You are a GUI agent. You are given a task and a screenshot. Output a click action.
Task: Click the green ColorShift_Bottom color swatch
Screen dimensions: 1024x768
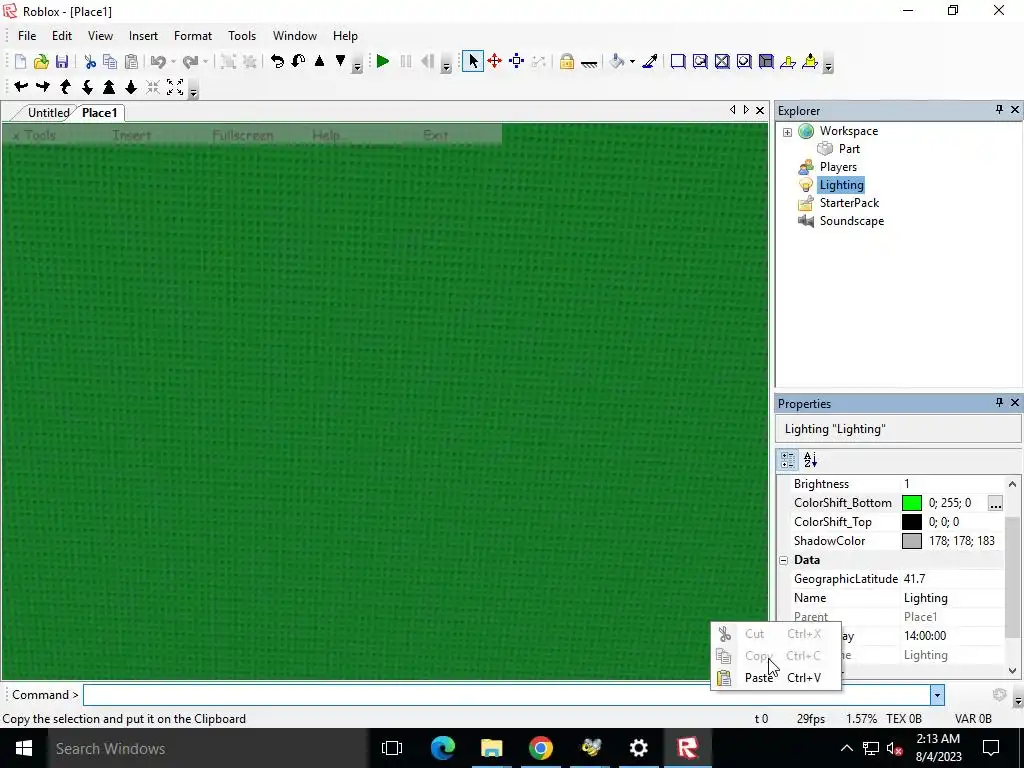coord(912,503)
